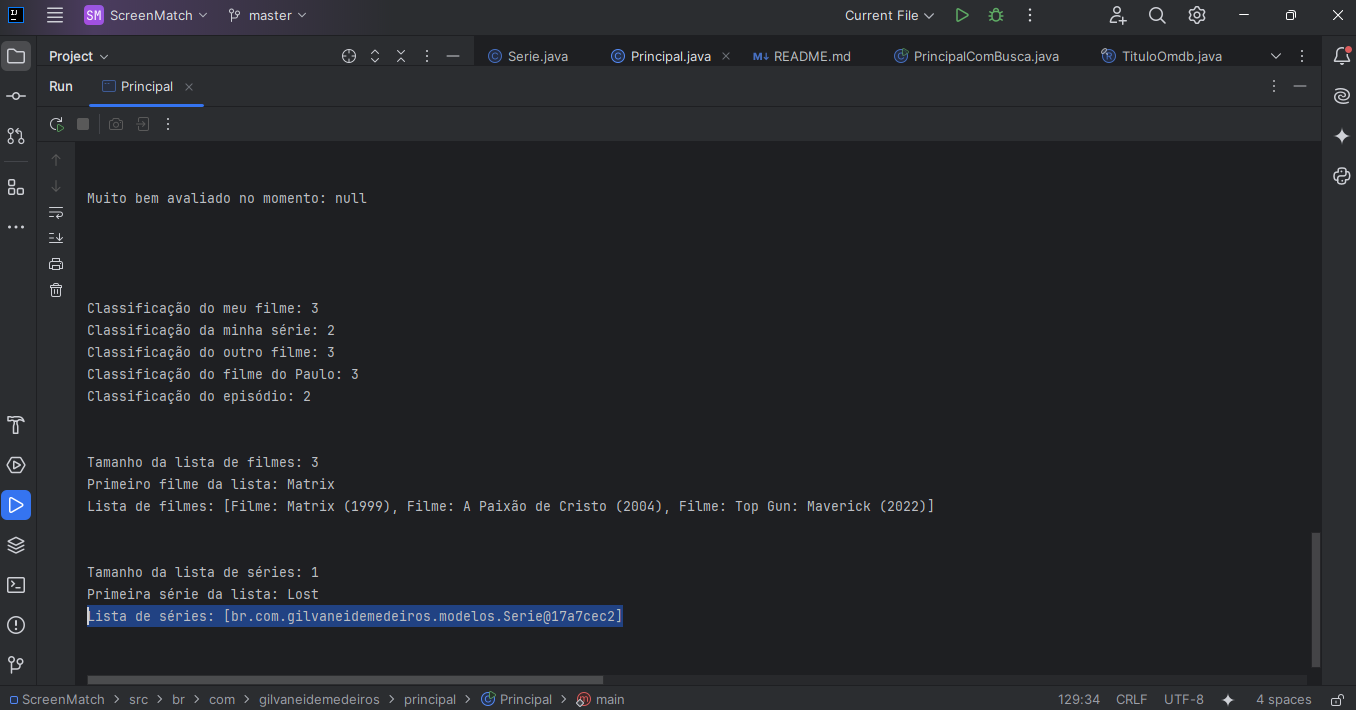Open the Services tool window
This screenshot has height=710, width=1356.
(16, 465)
